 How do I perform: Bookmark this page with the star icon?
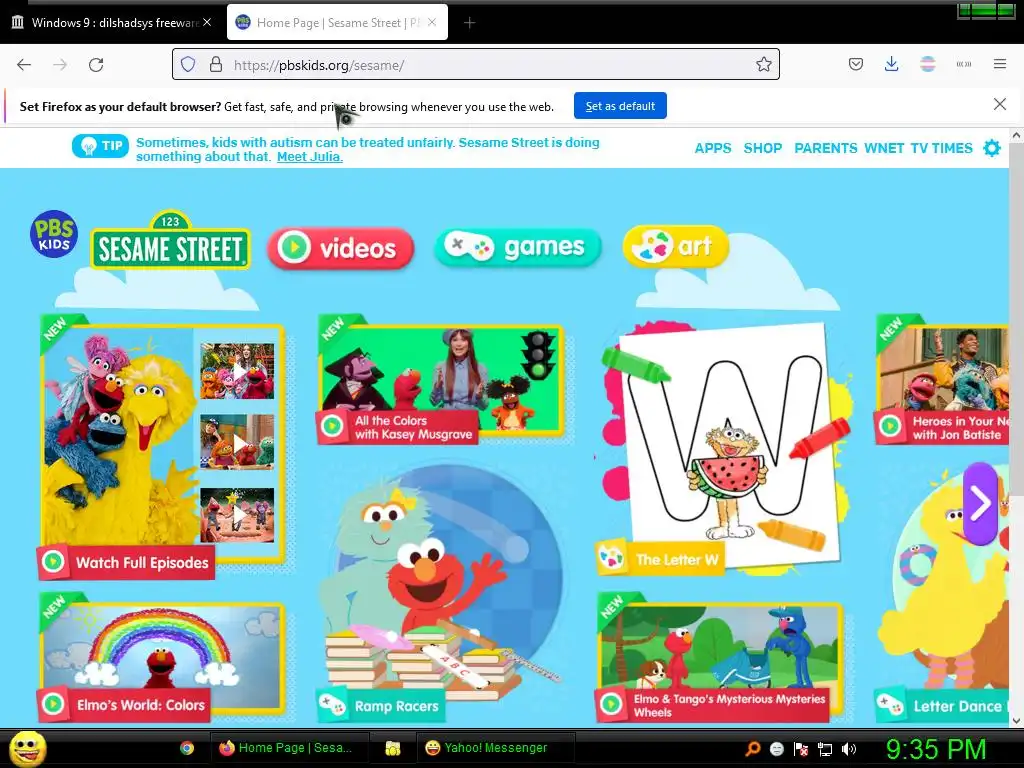point(763,65)
